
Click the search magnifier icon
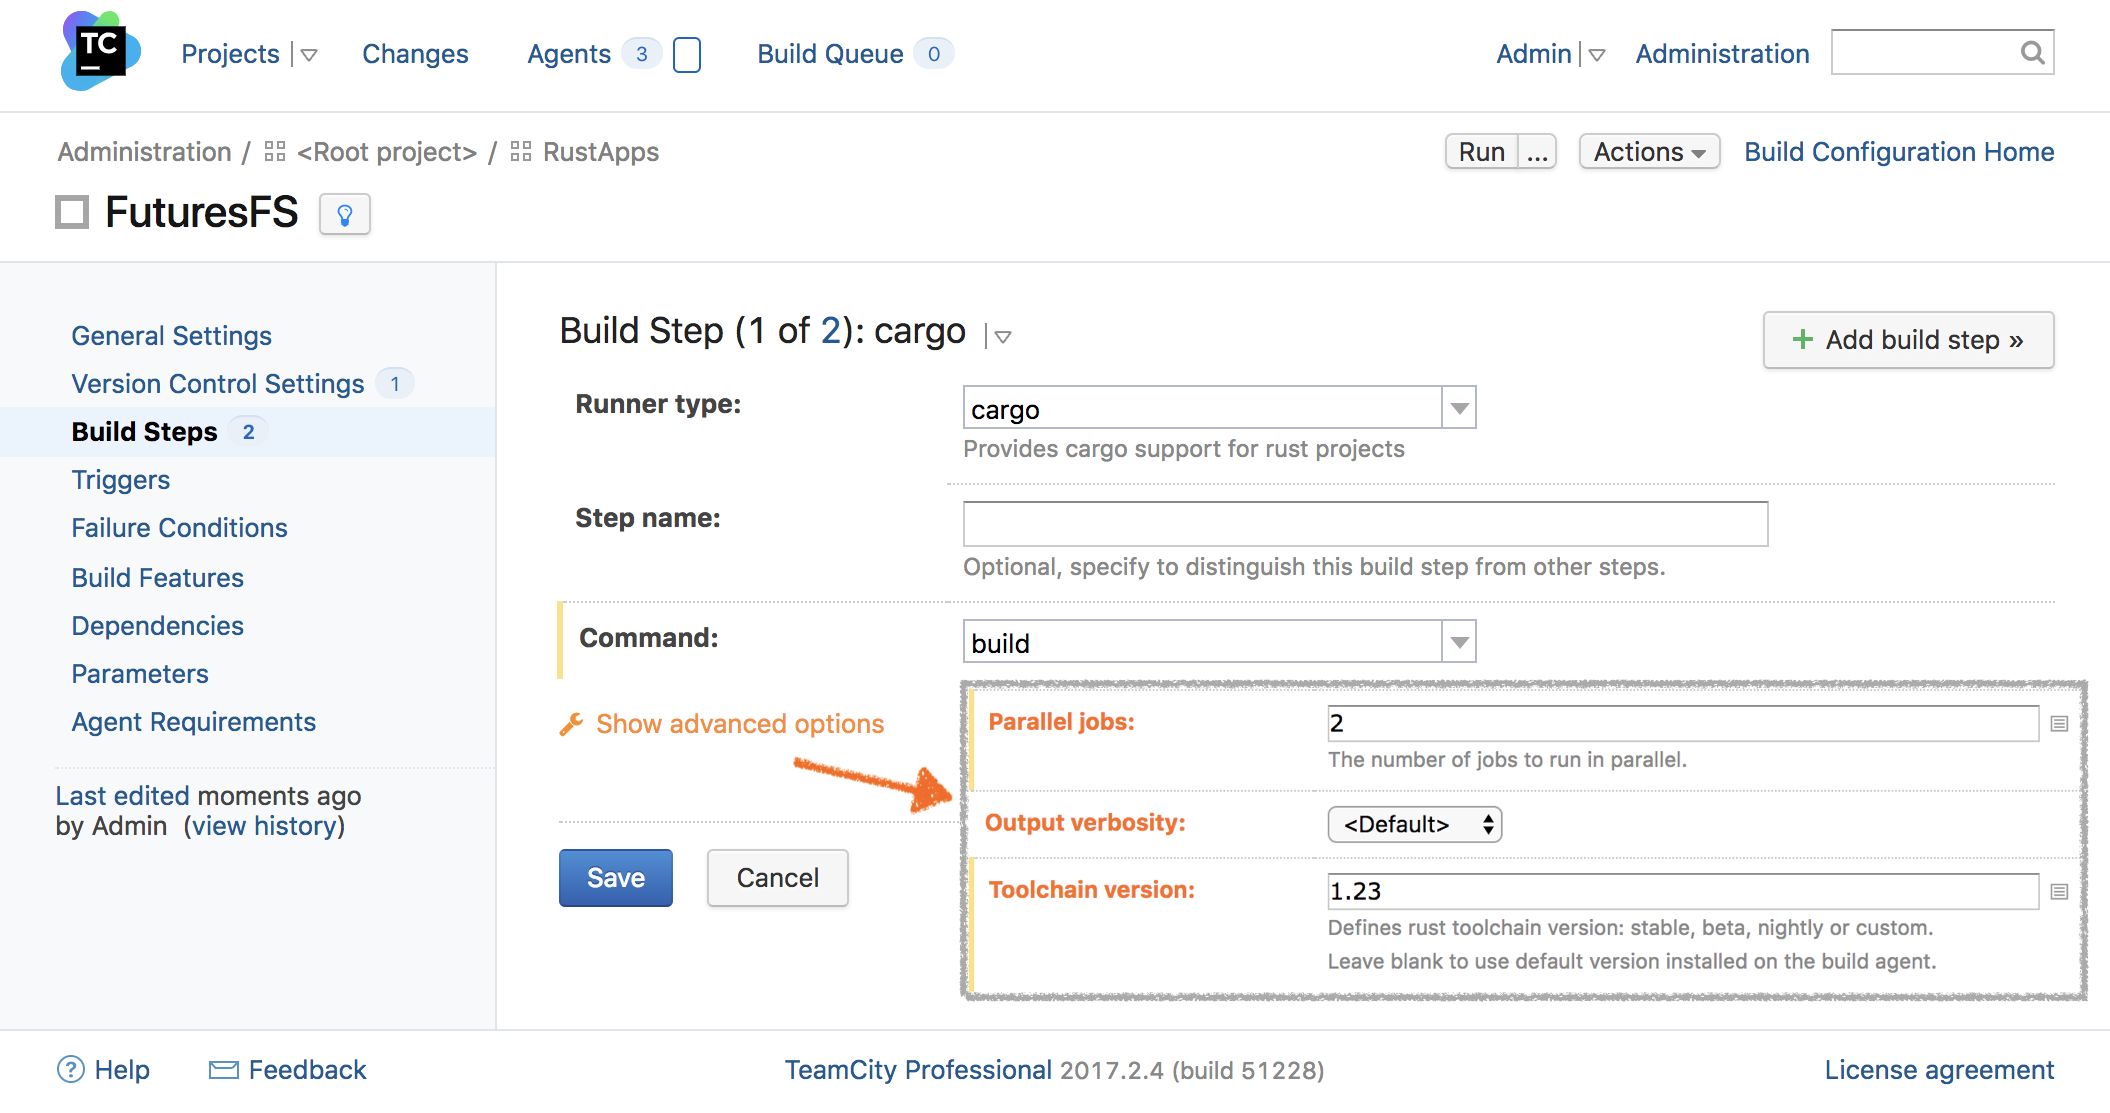coord(2032,52)
